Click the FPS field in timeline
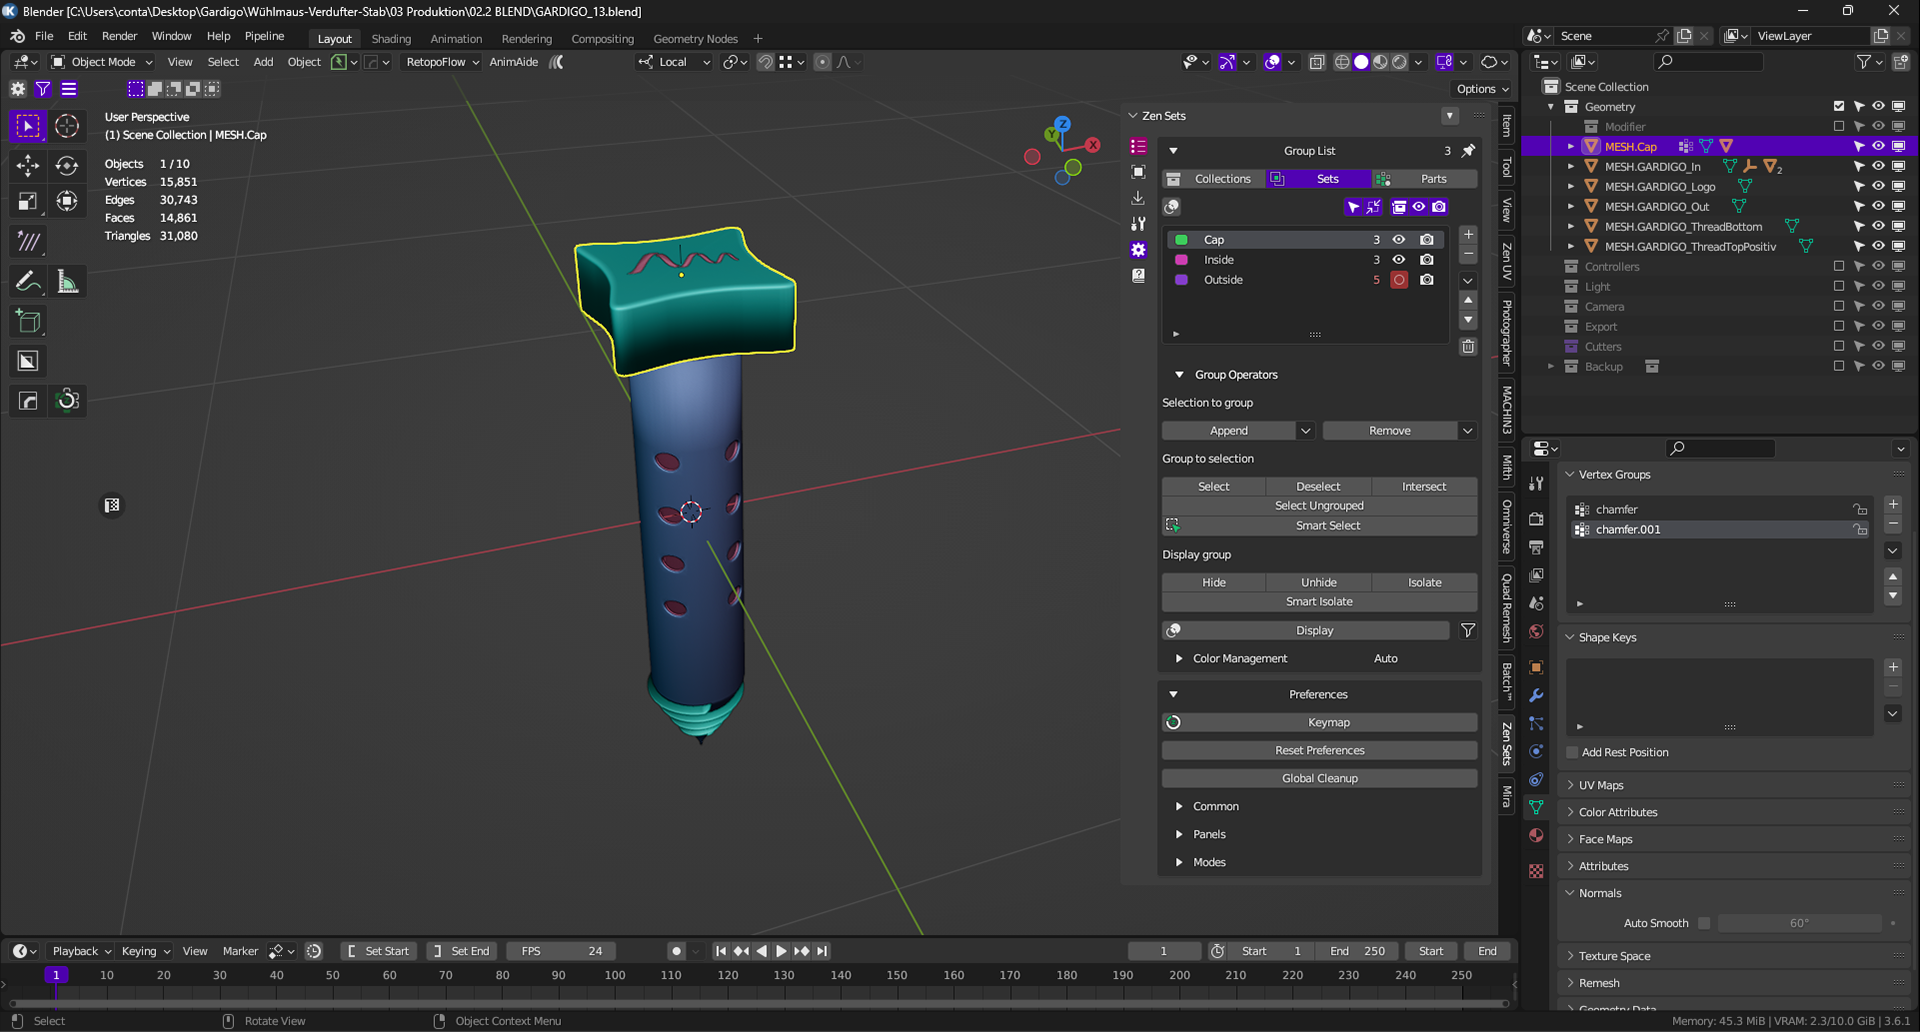 point(561,951)
